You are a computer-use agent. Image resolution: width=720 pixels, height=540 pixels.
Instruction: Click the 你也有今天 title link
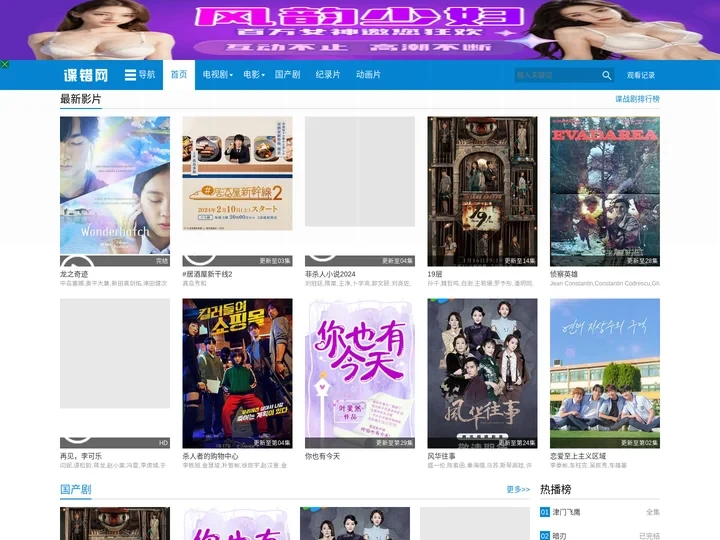tap(322, 456)
